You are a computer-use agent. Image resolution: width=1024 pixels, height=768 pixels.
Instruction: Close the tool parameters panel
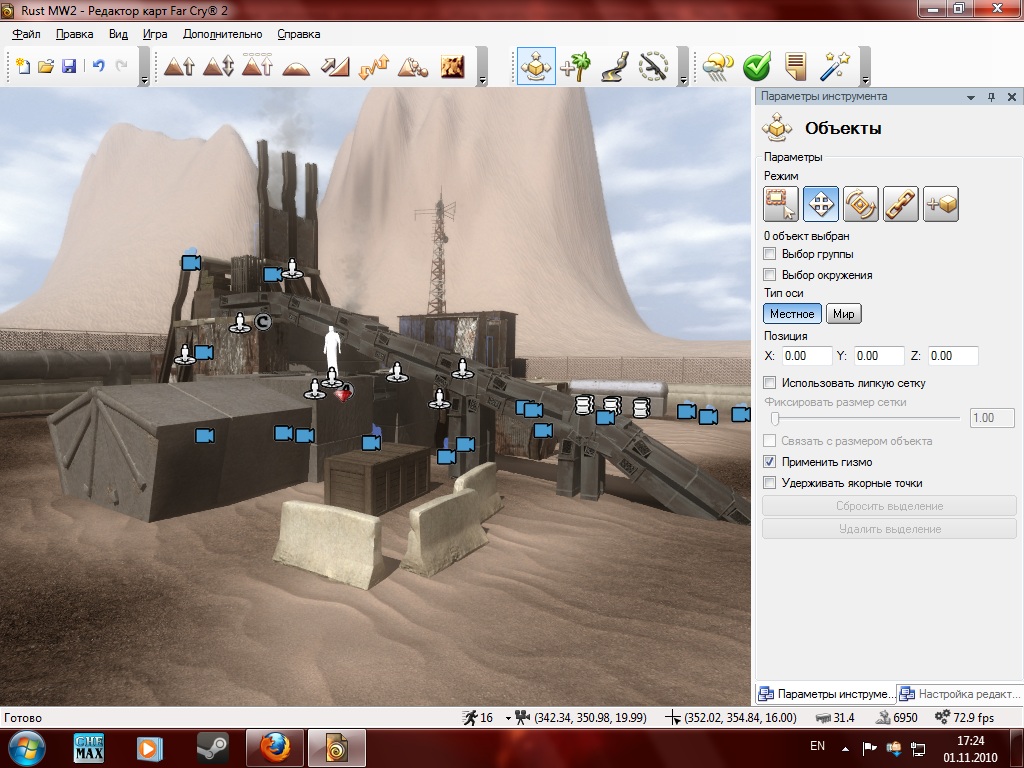(1012, 97)
